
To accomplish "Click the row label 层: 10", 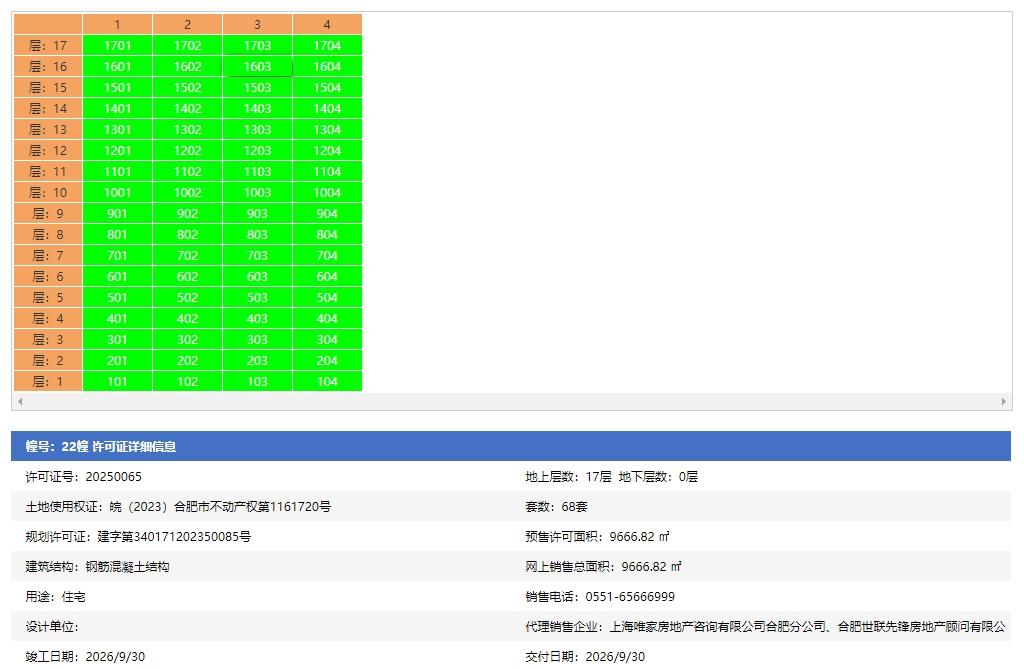I will tap(48, 192).
